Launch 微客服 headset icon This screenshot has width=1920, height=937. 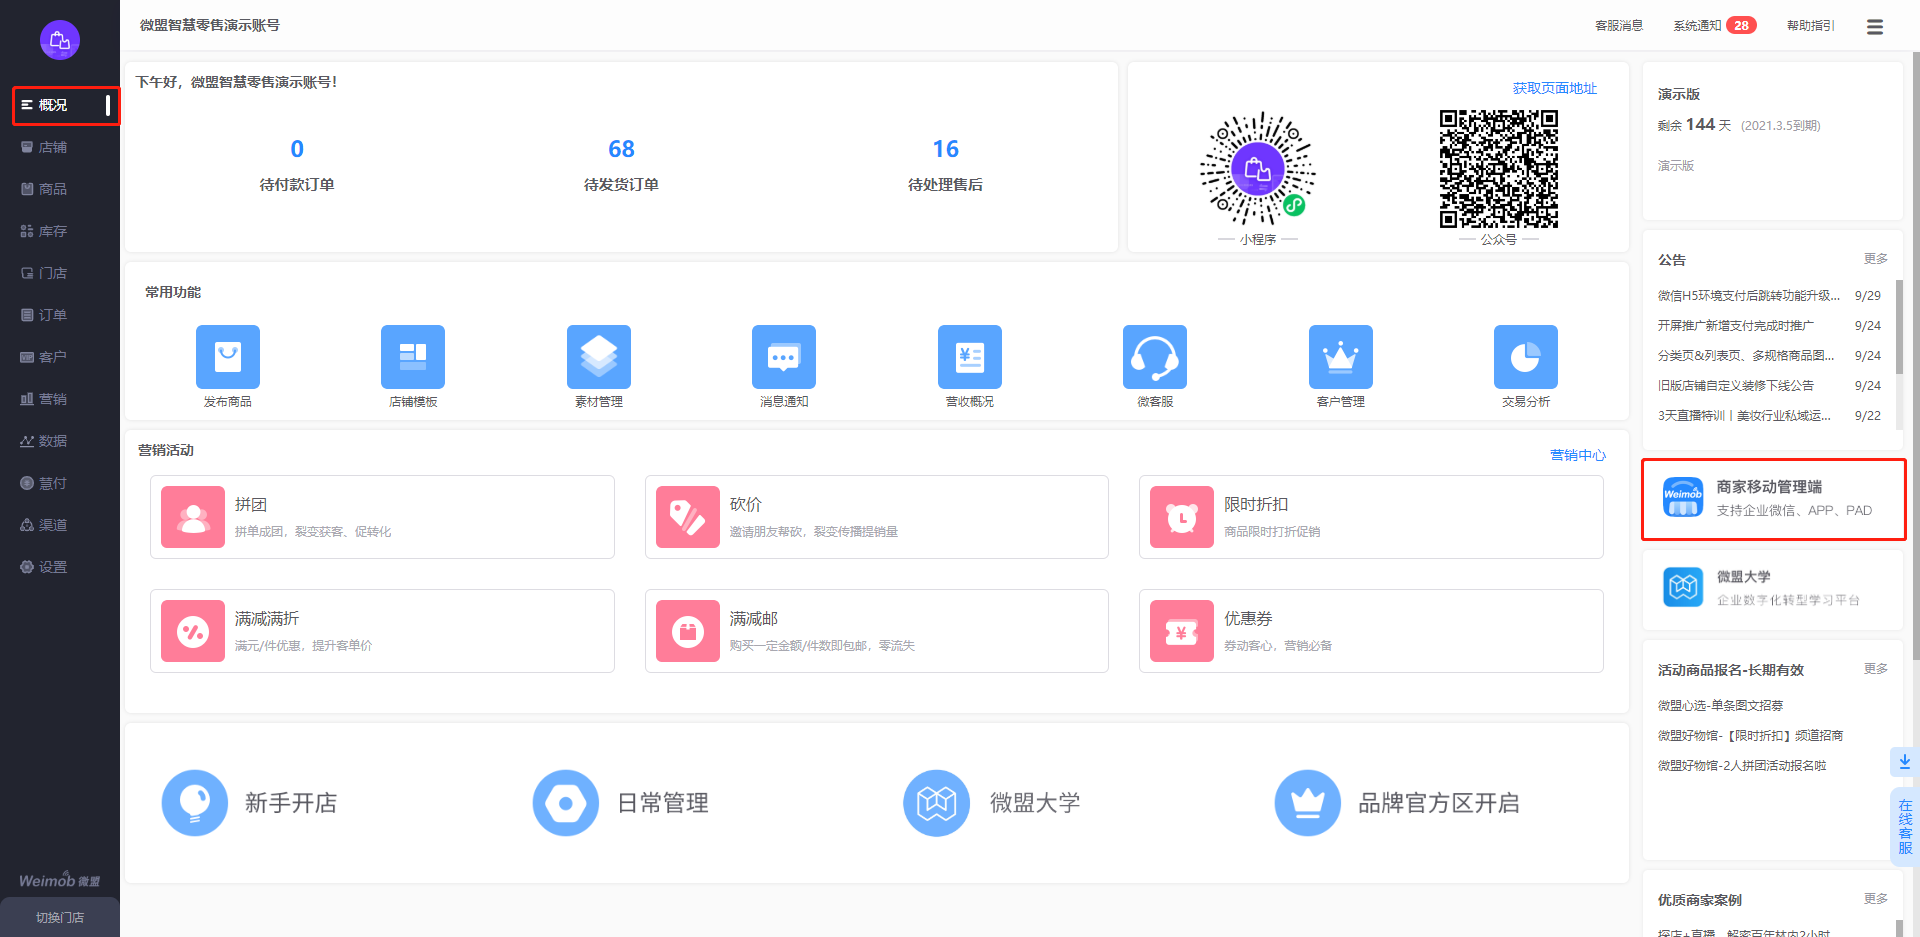[x=1155, y=357]
